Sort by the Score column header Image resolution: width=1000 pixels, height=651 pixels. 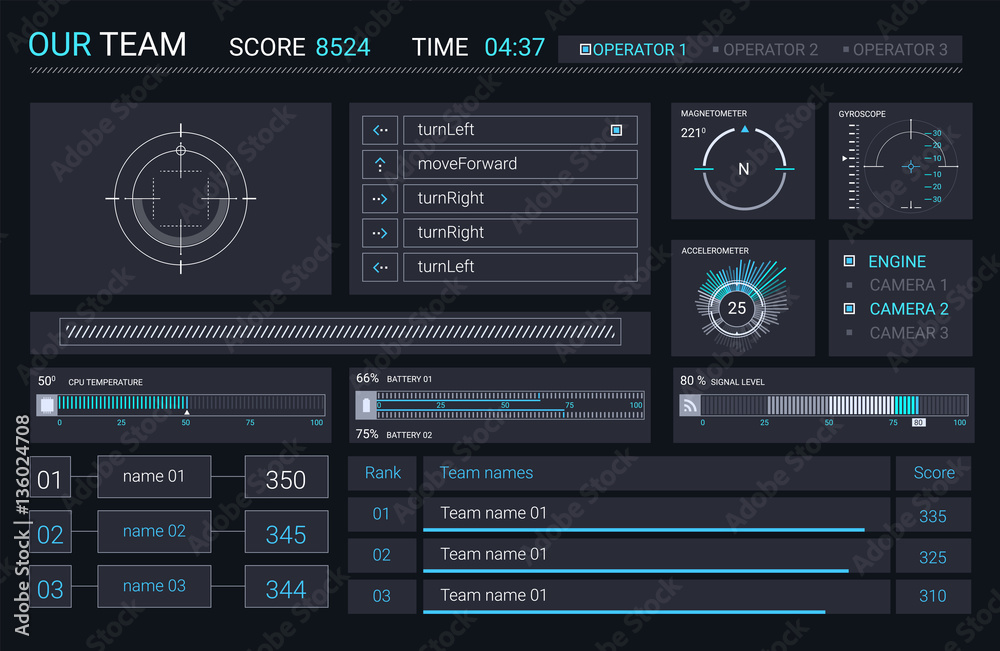pyautogui.click(x=934, y=473)
